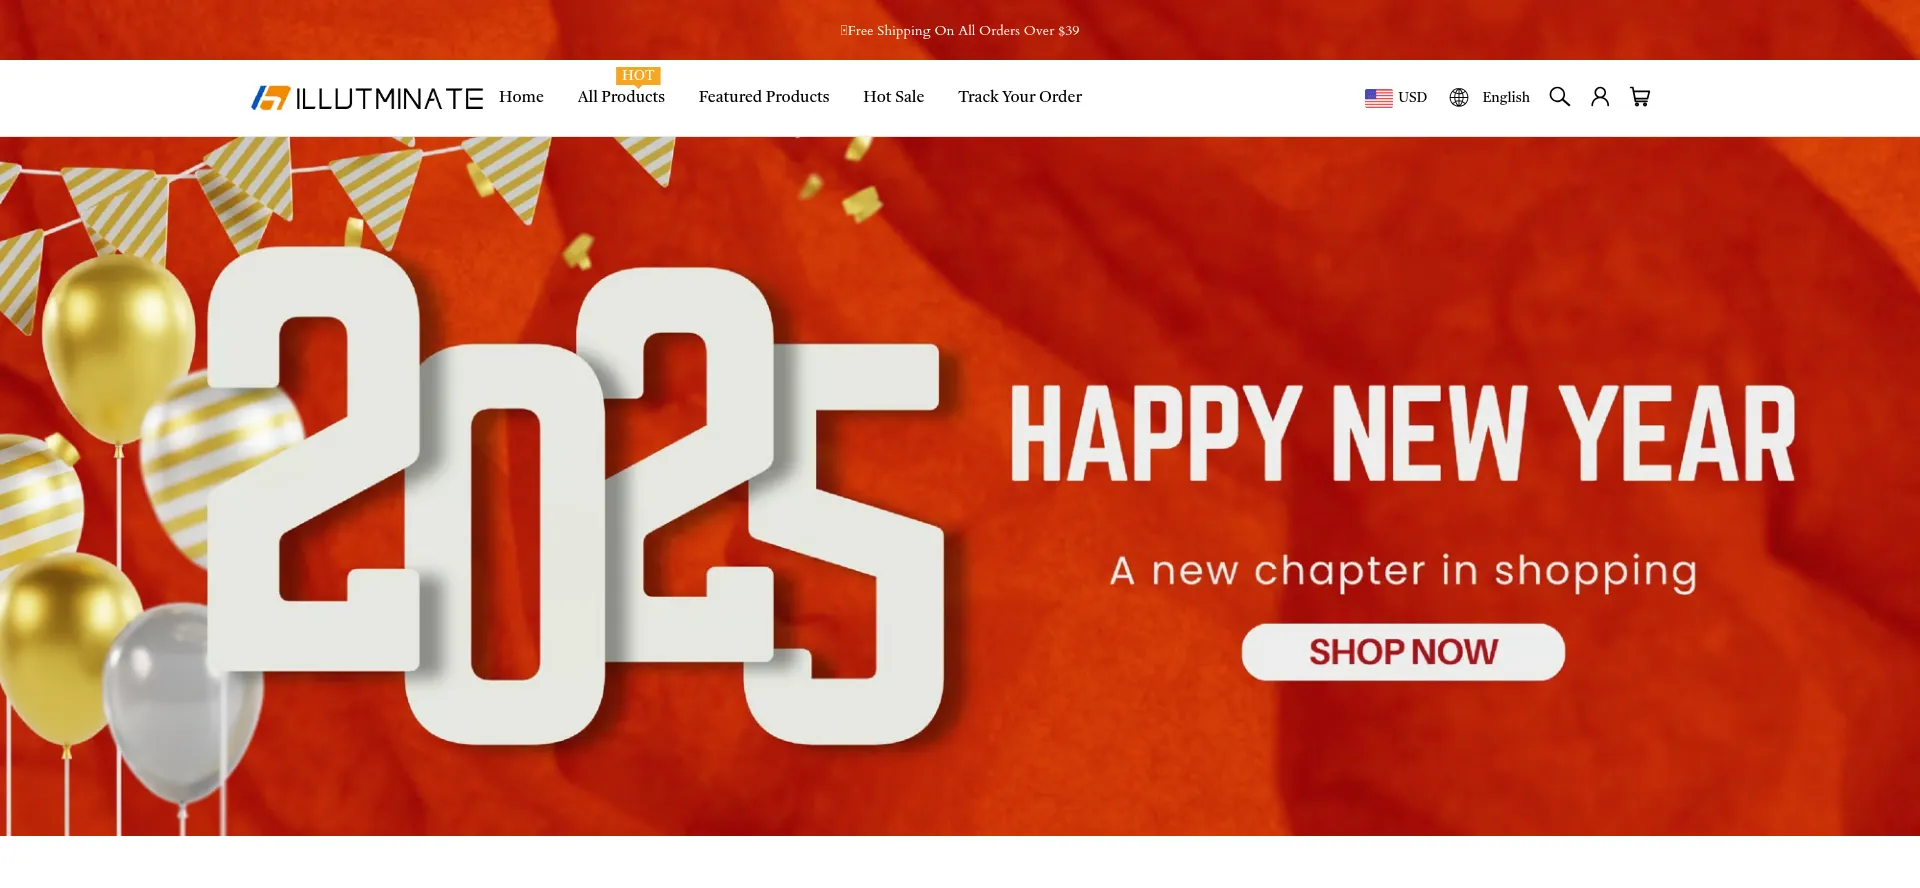Click the 2025 banner graphic

click(576, 495)
